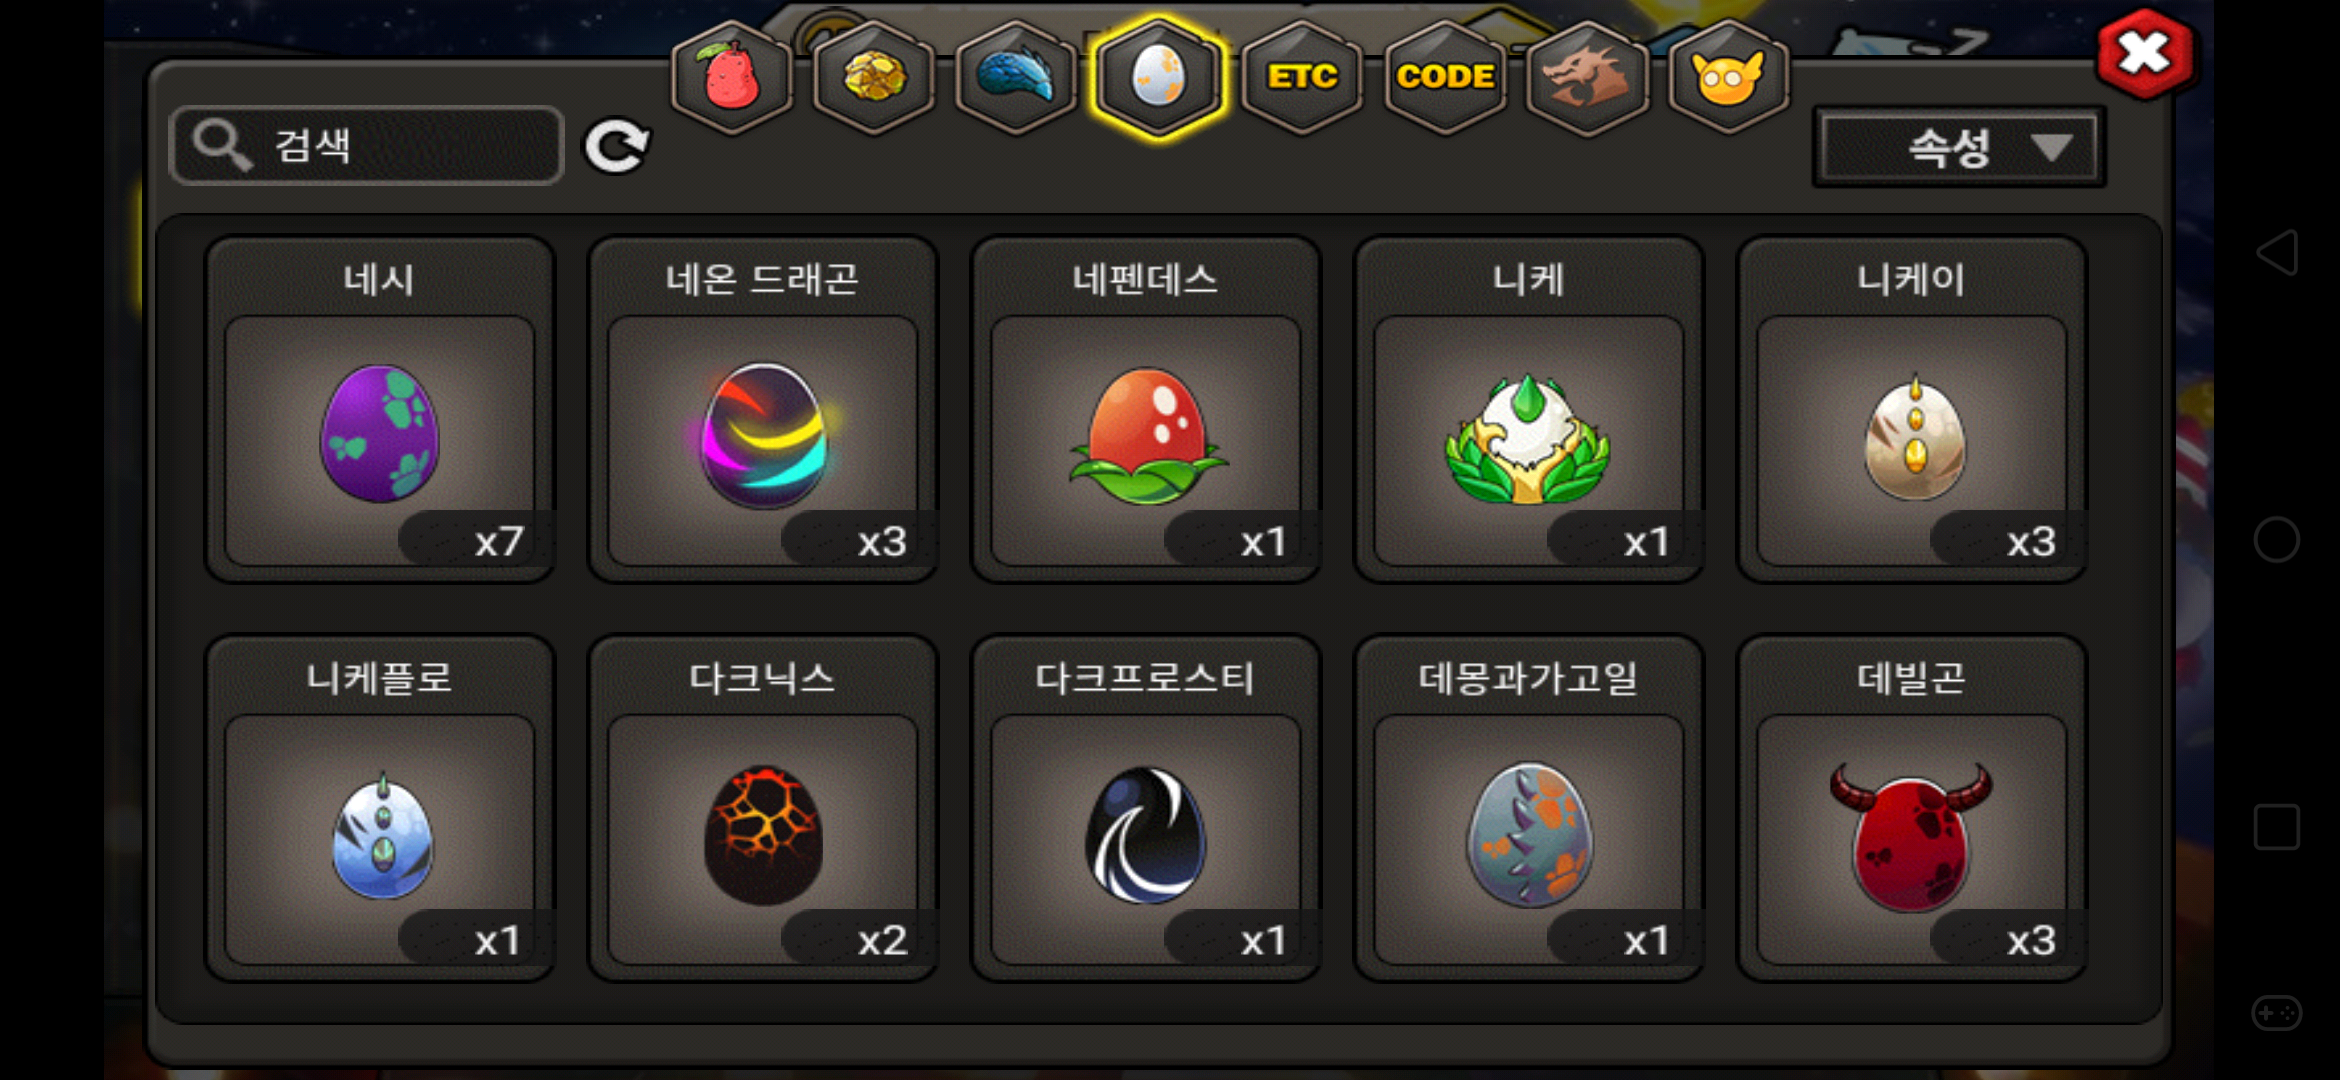
Task: Tap the Android back triangle button
Action: coord(2277,252)
